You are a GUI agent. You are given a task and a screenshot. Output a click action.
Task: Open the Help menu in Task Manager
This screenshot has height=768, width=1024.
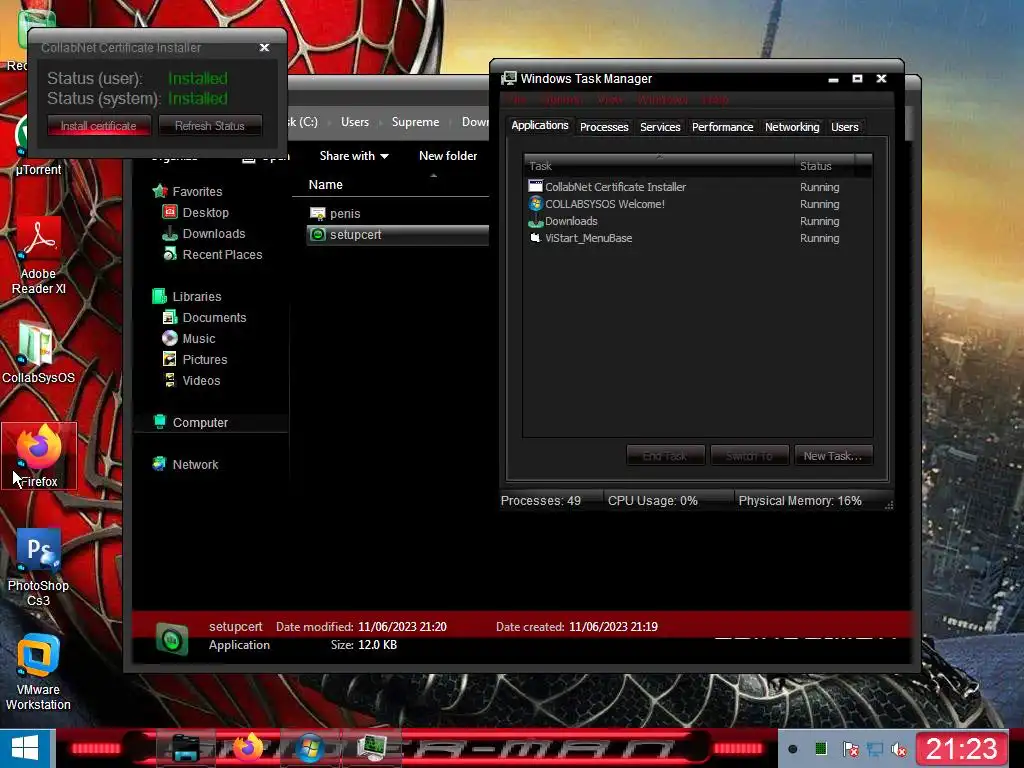(x=715, y=99)
